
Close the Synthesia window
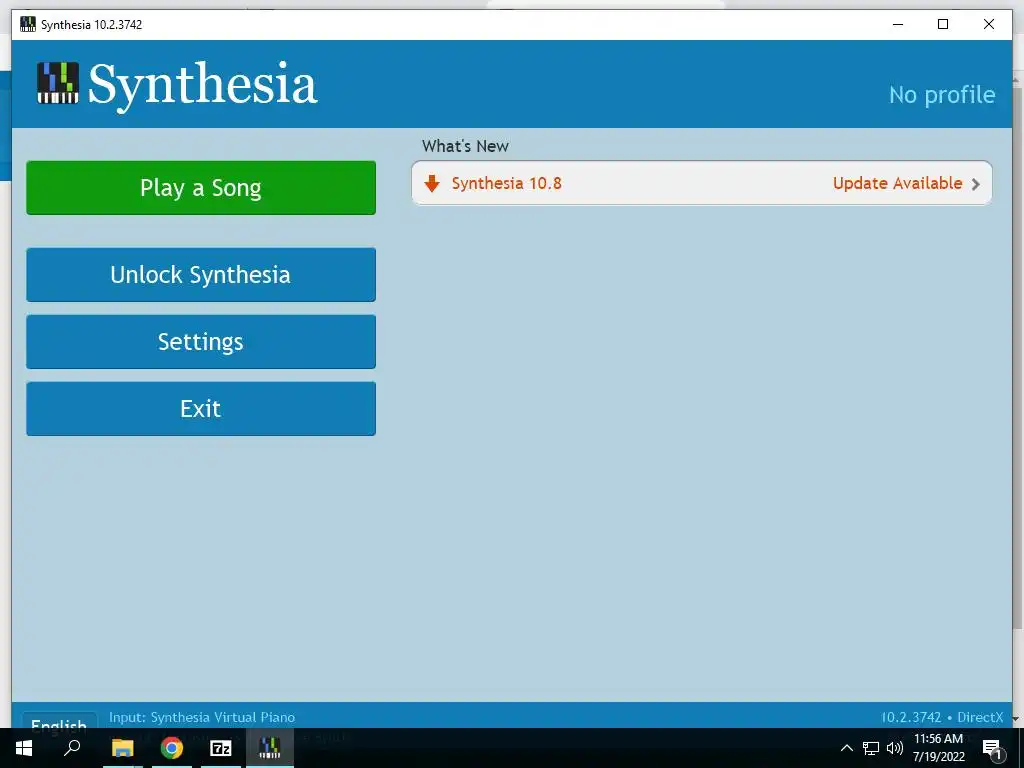[x=989, y=24]
